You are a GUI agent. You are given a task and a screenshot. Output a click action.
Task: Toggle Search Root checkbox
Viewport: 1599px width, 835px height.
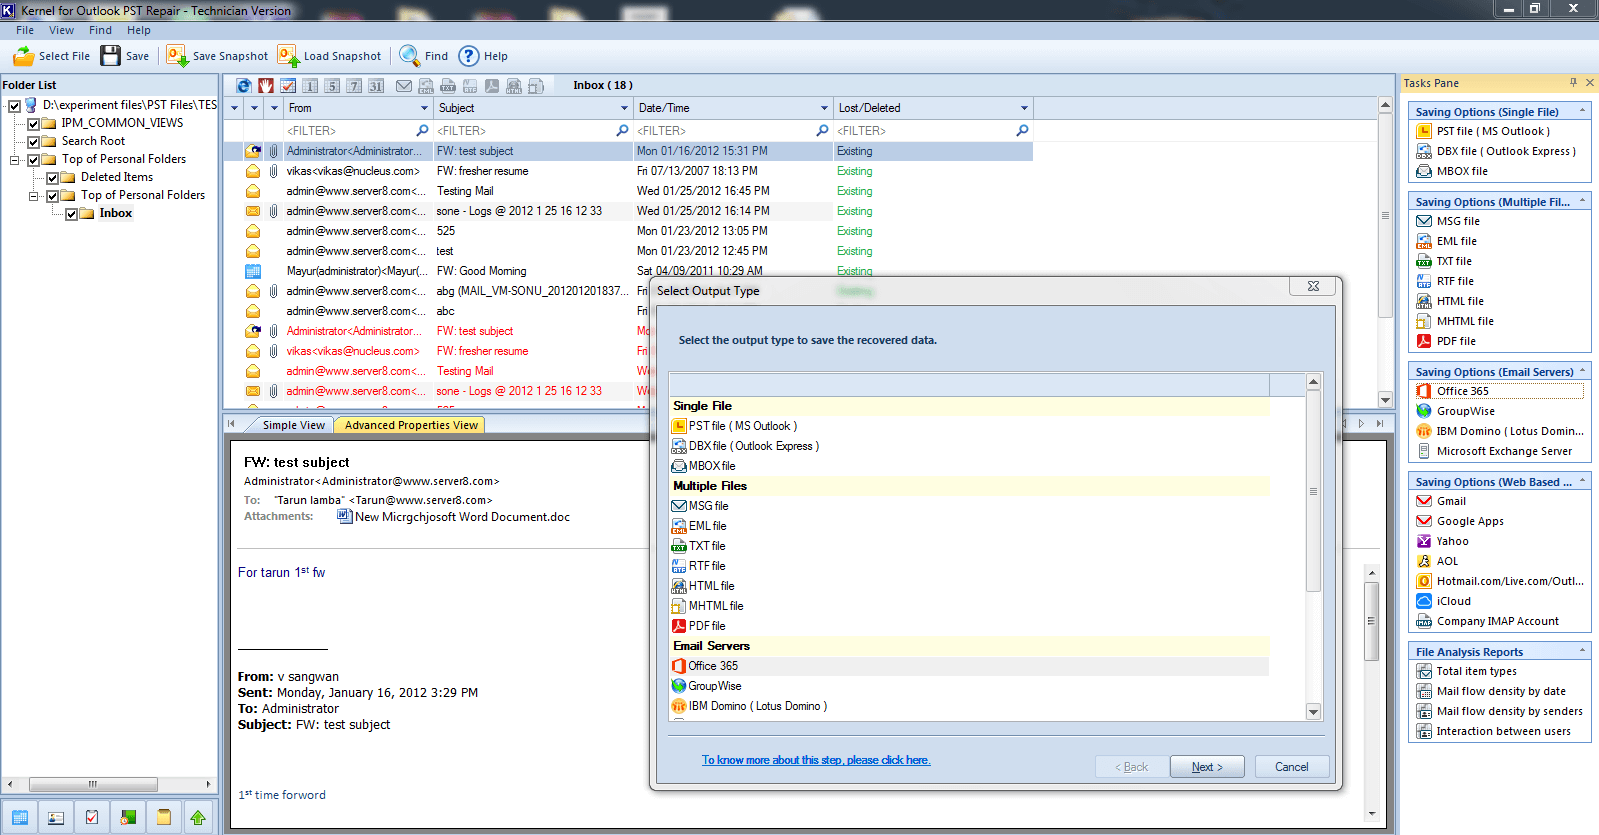click(34, 142)
